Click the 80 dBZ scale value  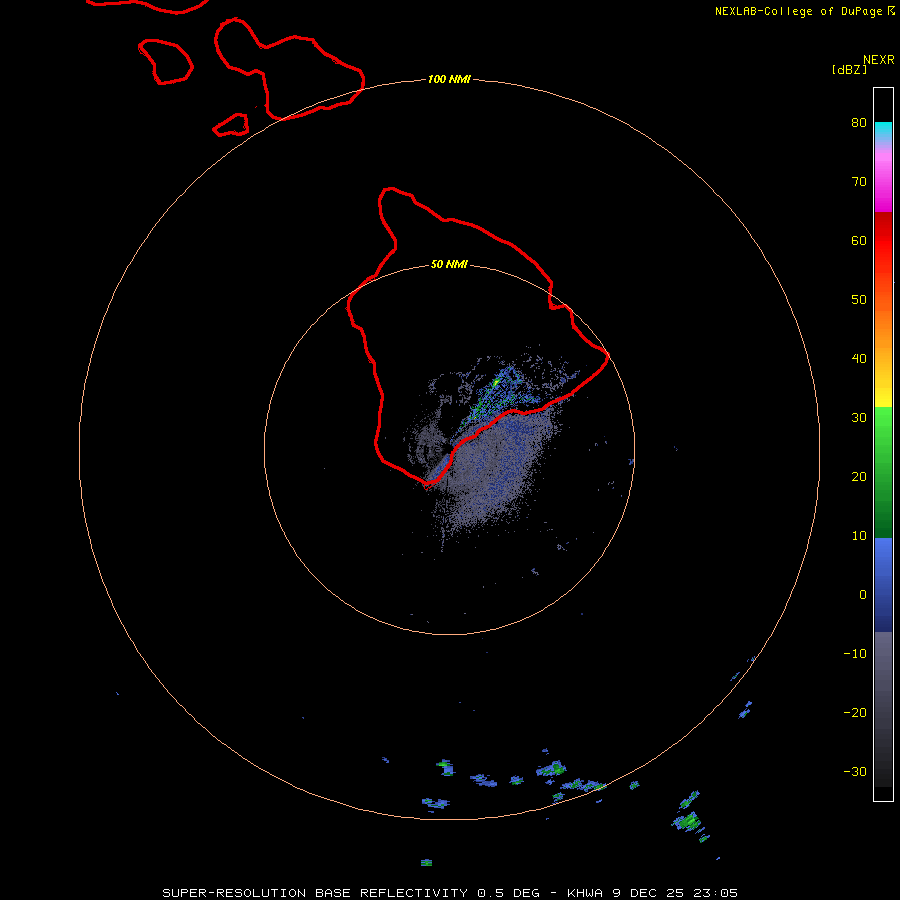coord(859,122)
